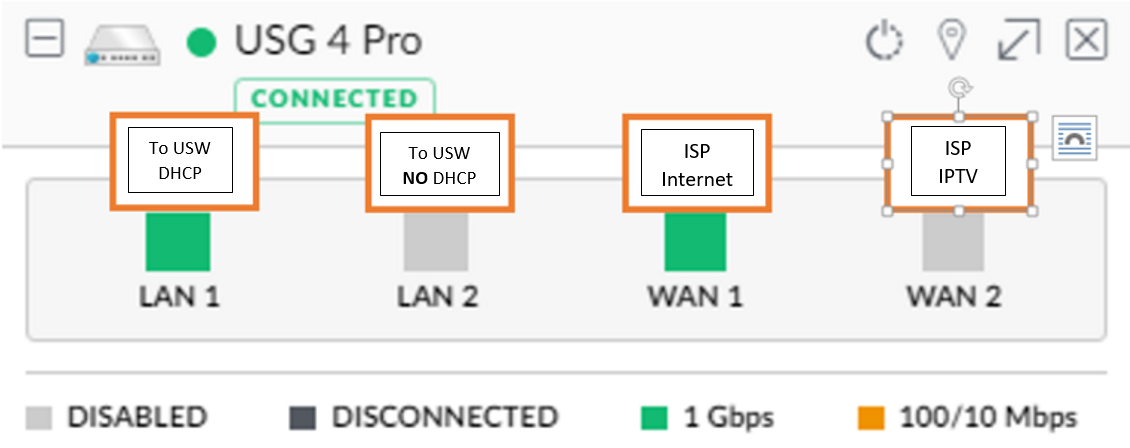Screen dimensions: 1130x448
Task: Click the rotation handle above ISP IPTV box
Action: click(x=959, y=89)
